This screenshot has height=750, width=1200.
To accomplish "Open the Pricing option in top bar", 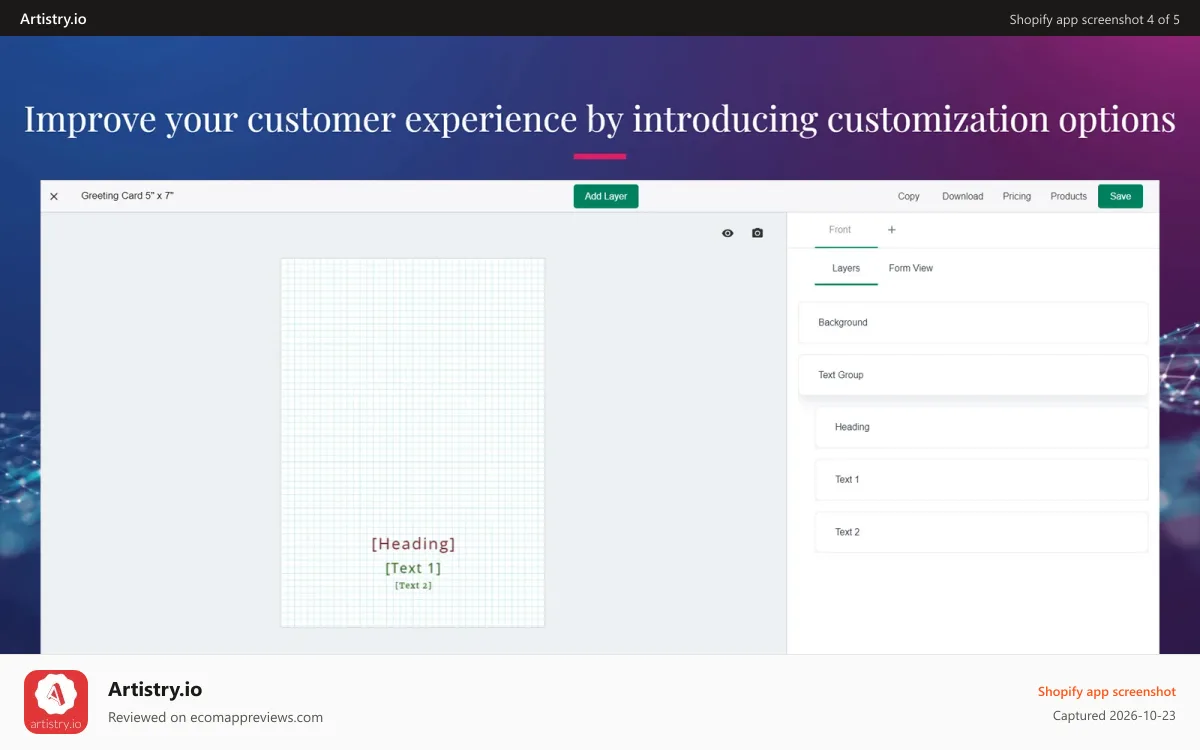I will click(1017, 196).
